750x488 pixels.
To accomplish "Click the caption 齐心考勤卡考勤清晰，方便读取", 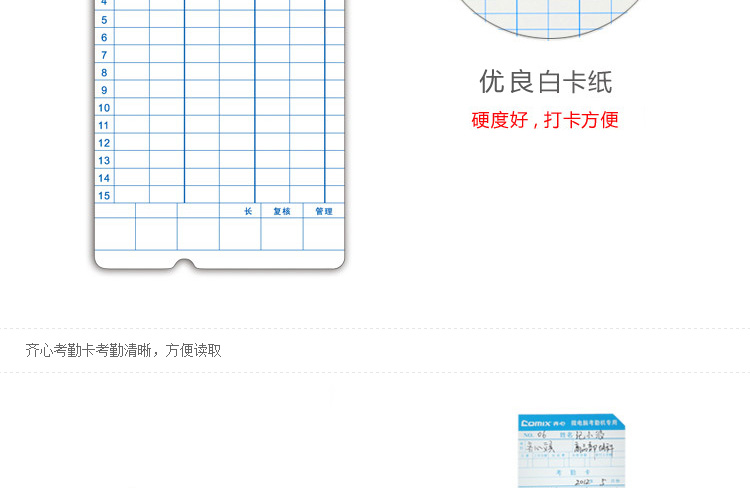I will click(x=123, y=350).
